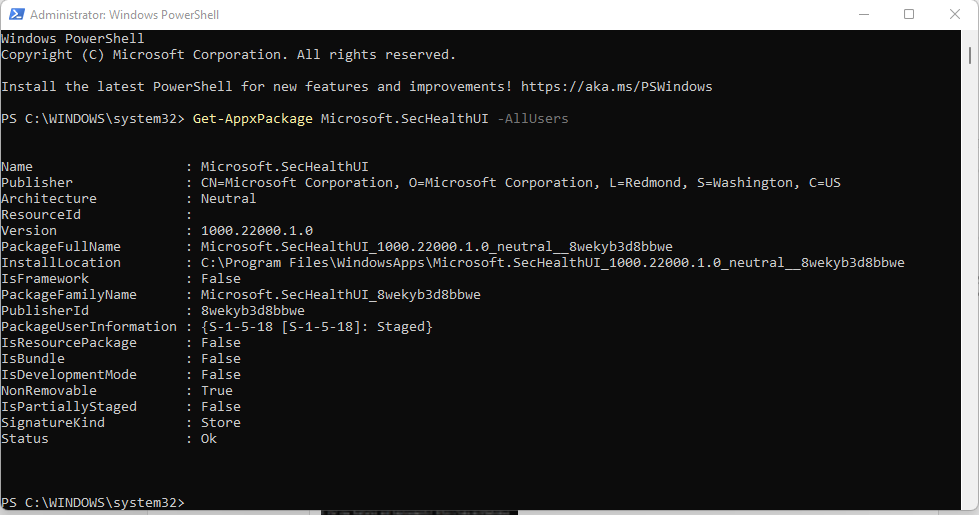Click the bottom PS C:\WINDOWS\system32 prompt
This screenshot has width=979, height=515.
tap(92, 503)
